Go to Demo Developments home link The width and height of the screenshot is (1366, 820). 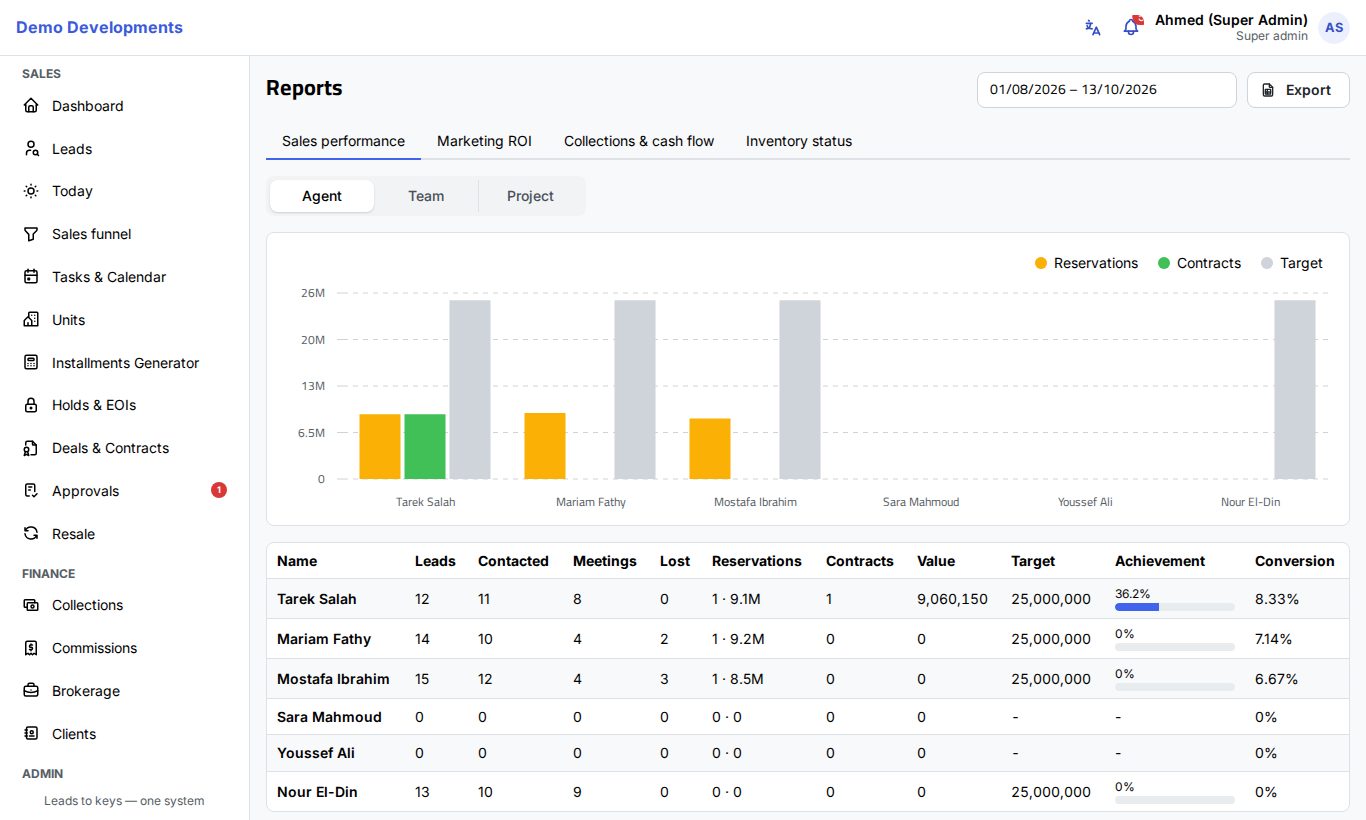99,28
